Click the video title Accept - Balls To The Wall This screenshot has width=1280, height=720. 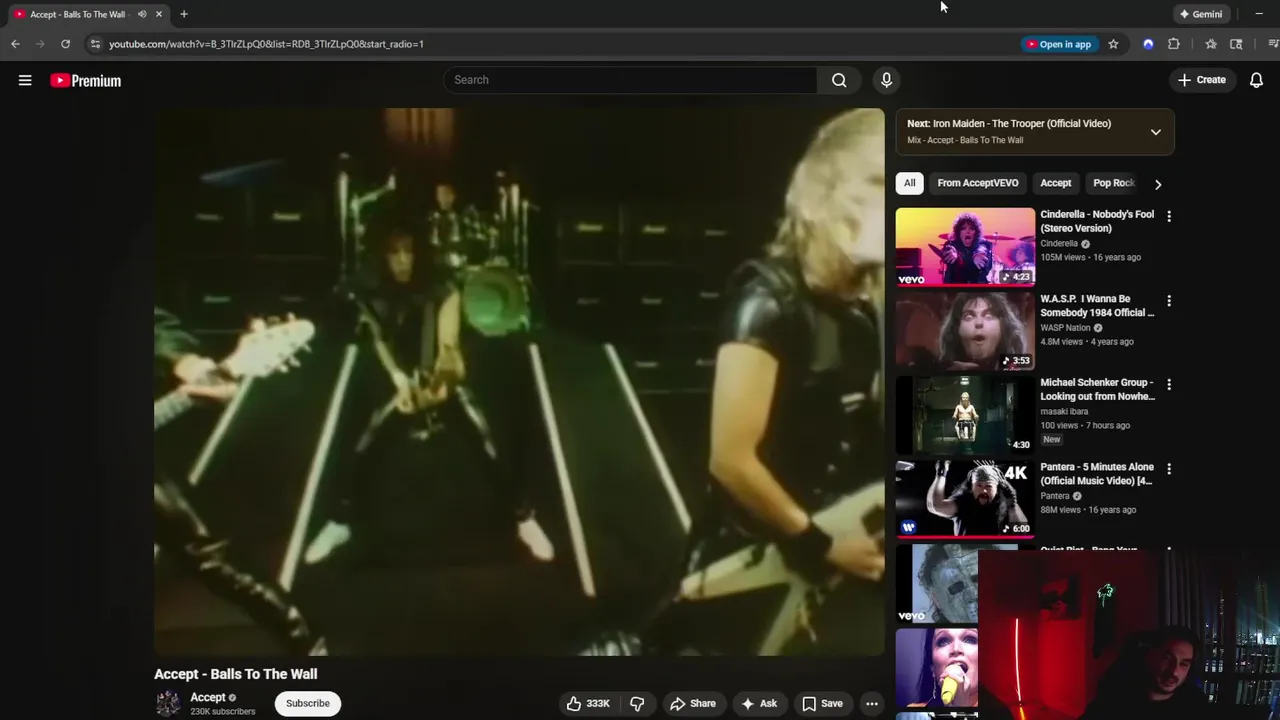coord(236,674)
